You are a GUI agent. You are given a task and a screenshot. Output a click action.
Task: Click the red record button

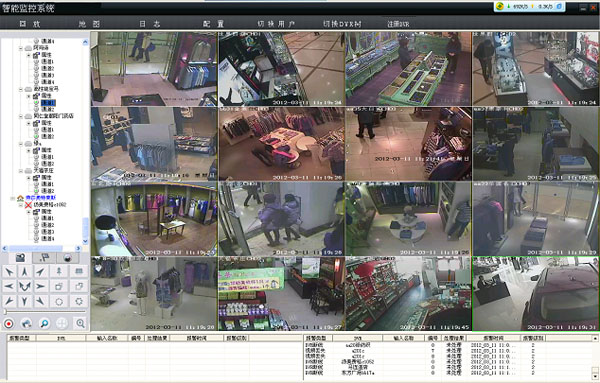point(8,323)
